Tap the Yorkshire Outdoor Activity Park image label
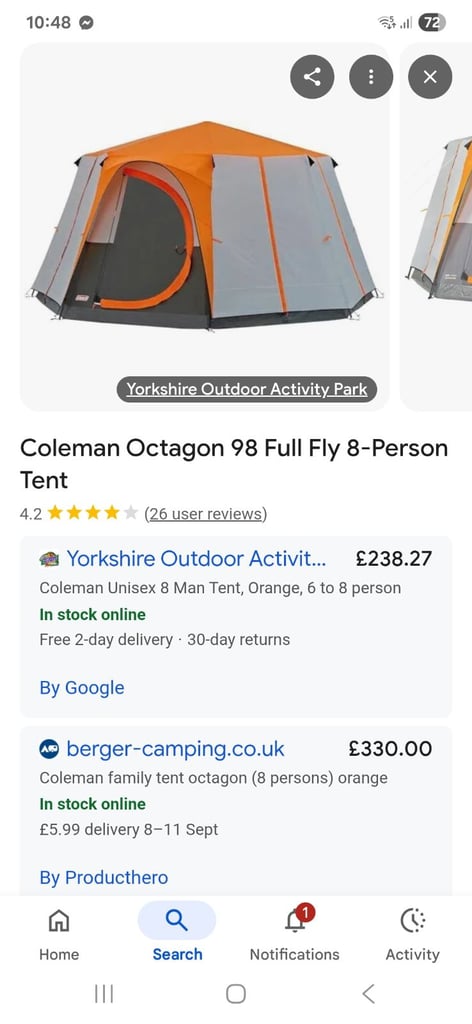 point(247,389)
